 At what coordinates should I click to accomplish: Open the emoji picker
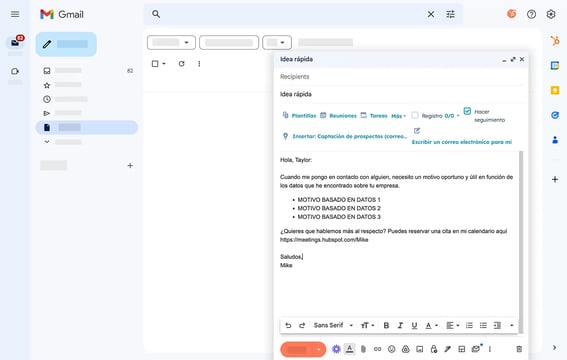[391, 349]
